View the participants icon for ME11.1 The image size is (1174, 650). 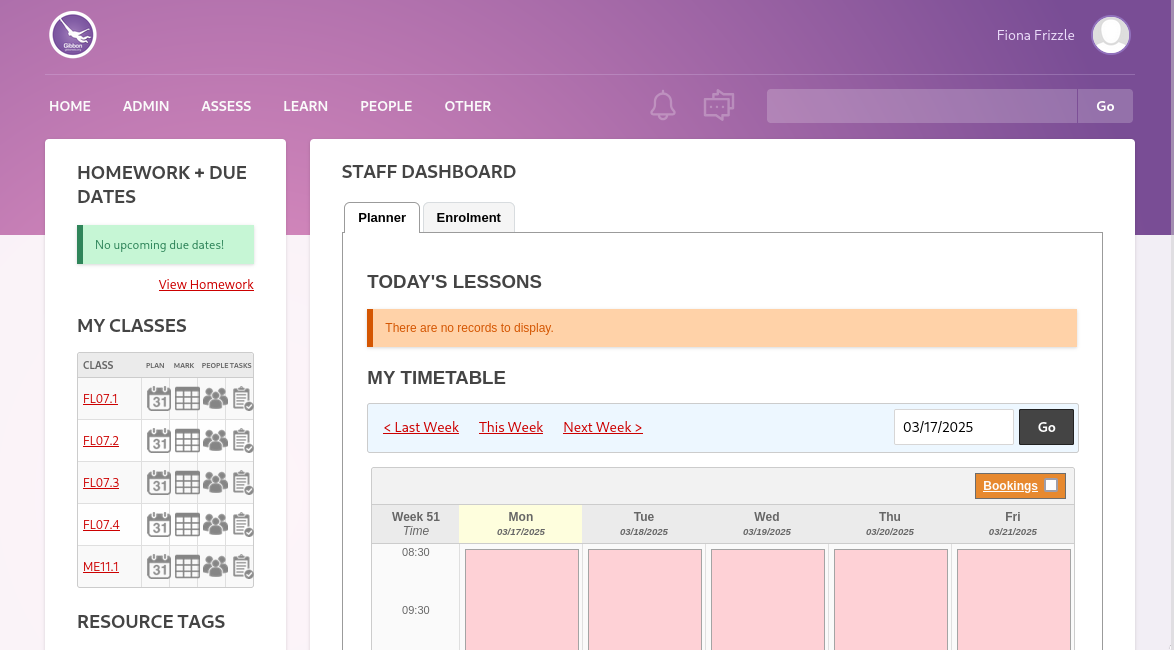click(214, 566)
